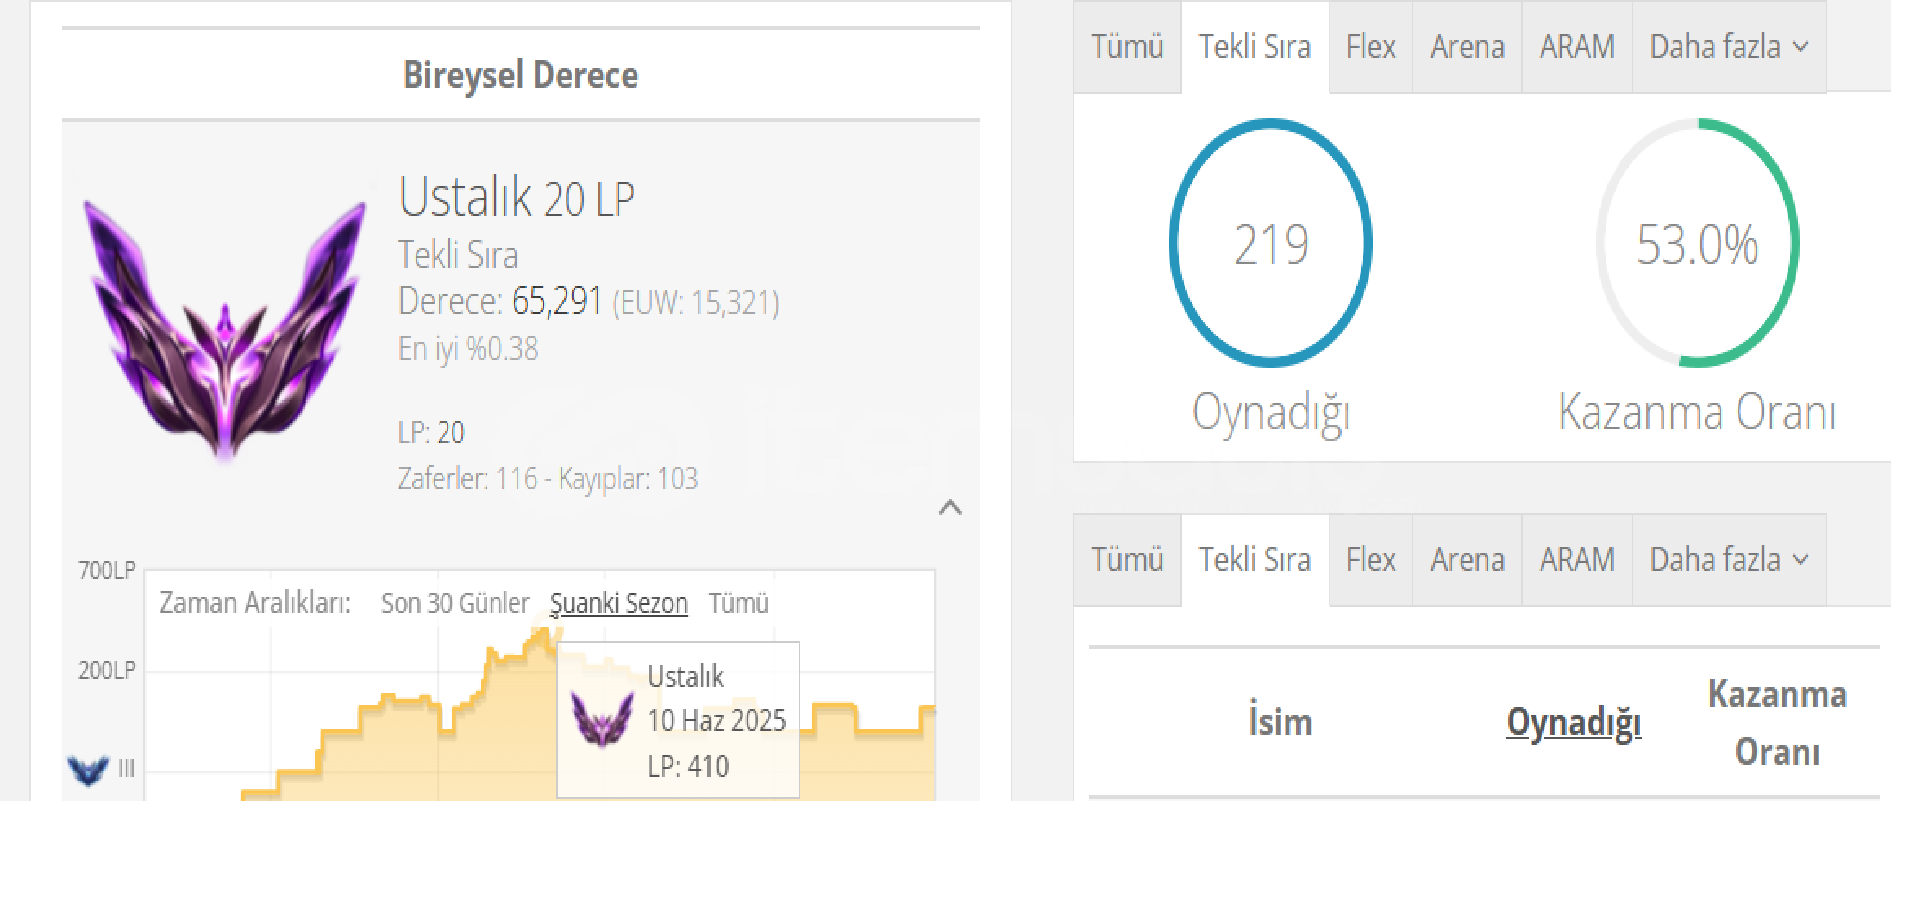The width and height of the screenshot is (1914, 901).
Task: Sort table by the Oynadığı column header
Action: [1573, 722]
